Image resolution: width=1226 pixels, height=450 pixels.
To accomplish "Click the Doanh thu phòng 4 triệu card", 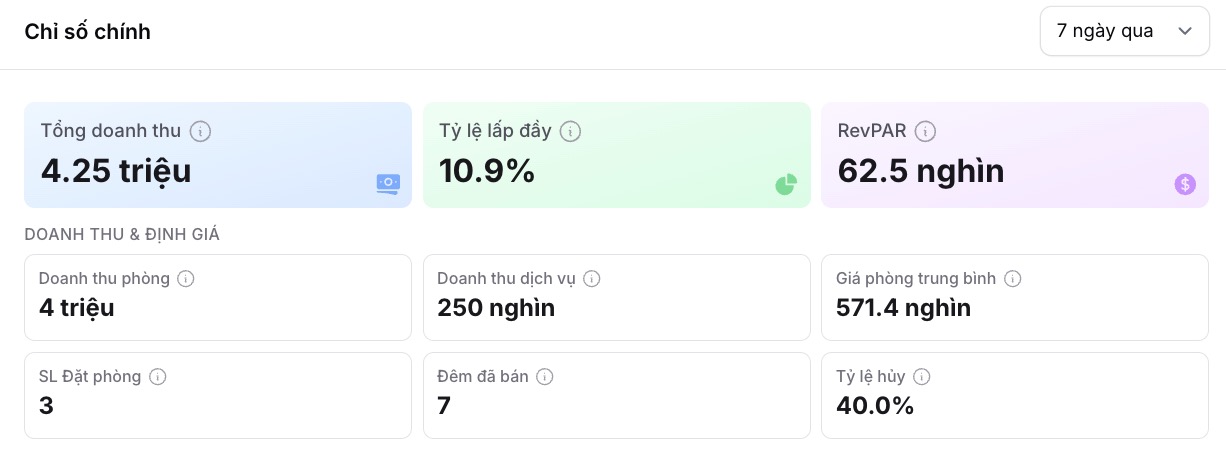I will click(217, 297).
